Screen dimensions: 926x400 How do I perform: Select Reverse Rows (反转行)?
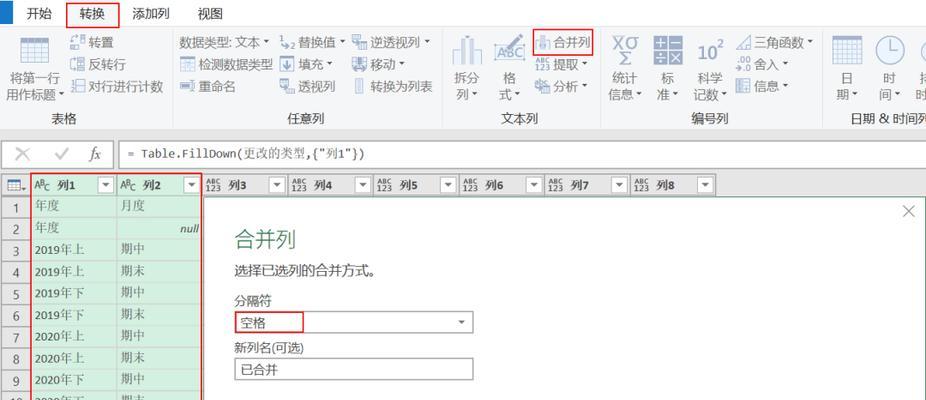point(98,64)
